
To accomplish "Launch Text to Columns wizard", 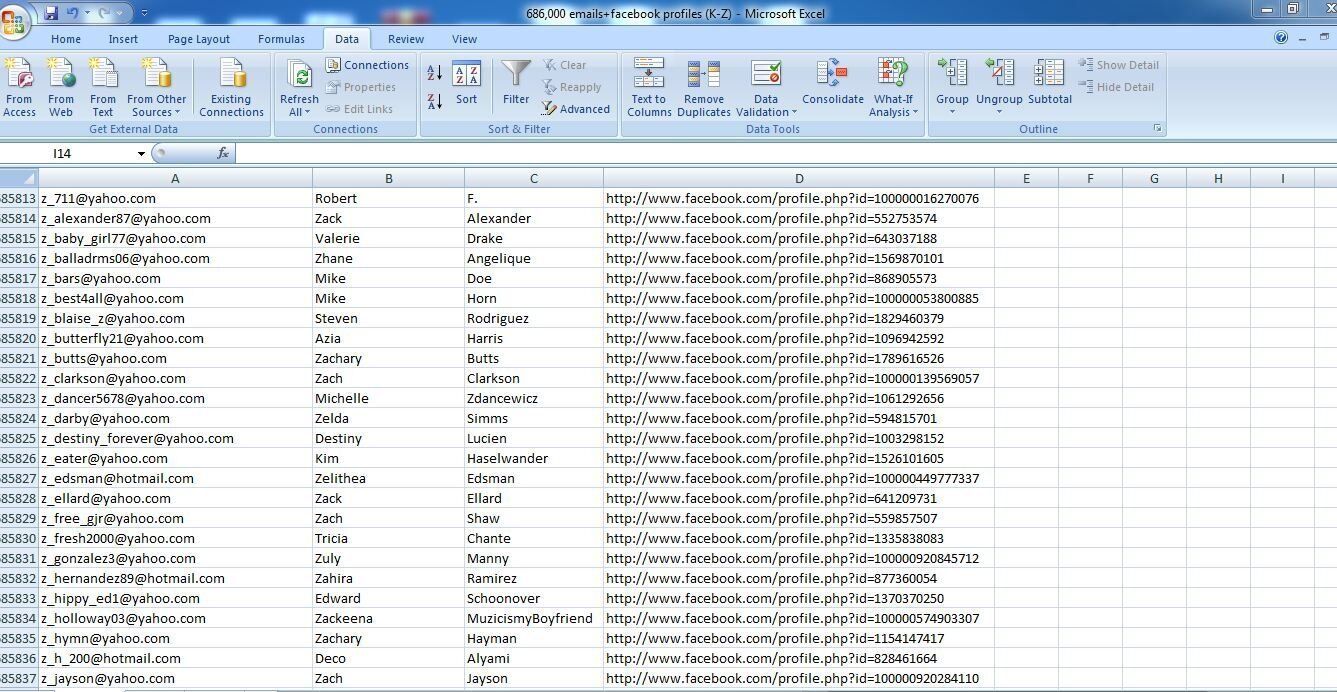I will pos(649,88).
